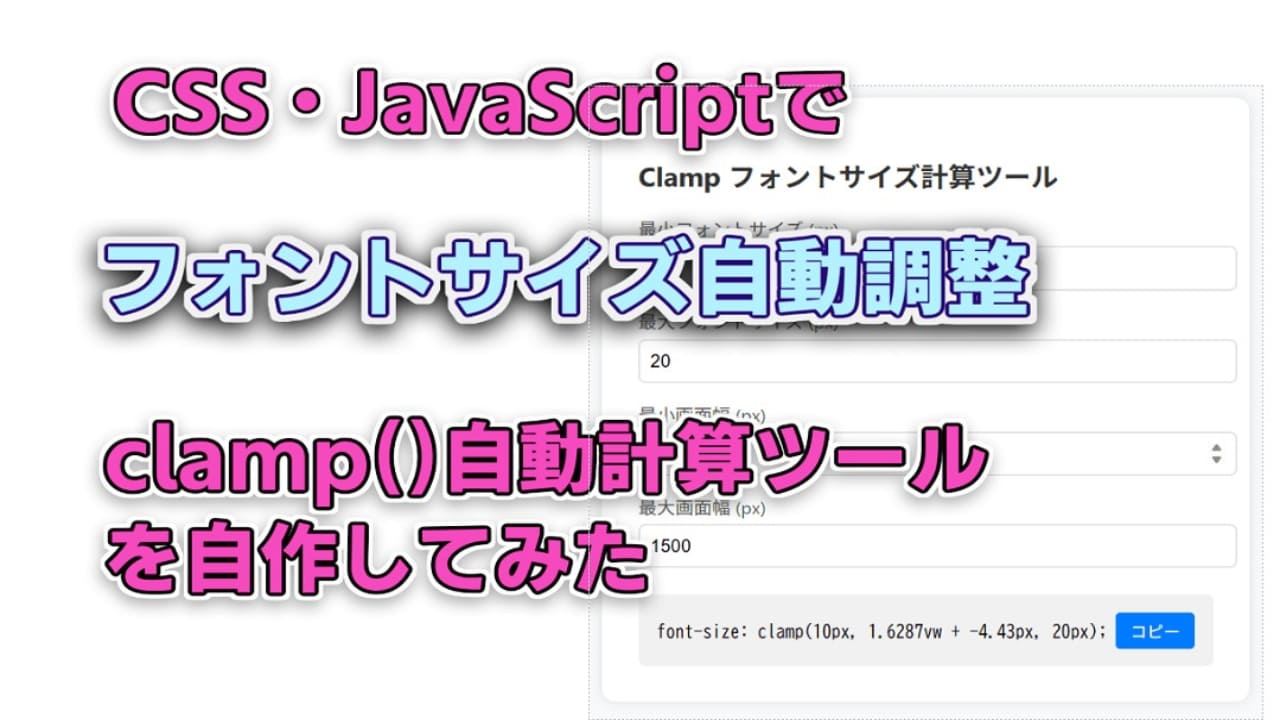The width and height of the screenshot is (1280, 720).
Task: Click the generated font-size clamp code text
Action: point(882,631)
